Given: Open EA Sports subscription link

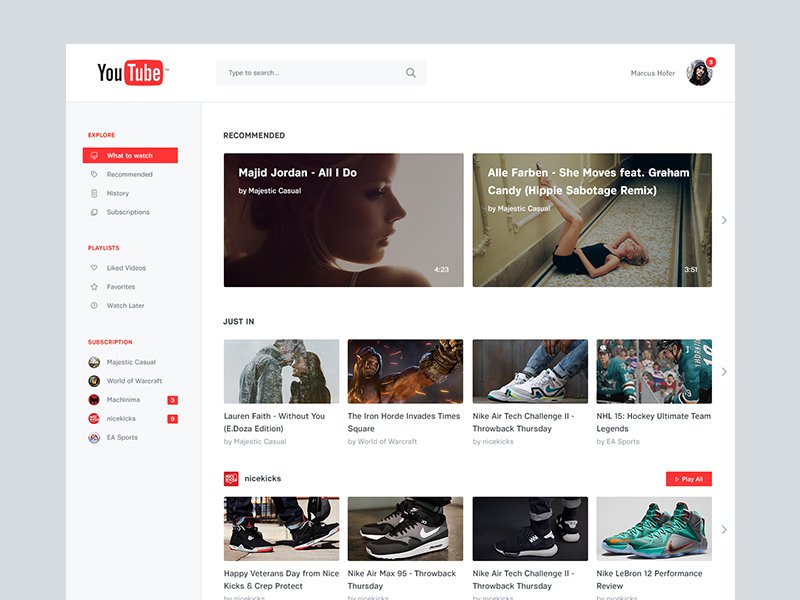Looking at the screenshot, I should tap(122, 438).
